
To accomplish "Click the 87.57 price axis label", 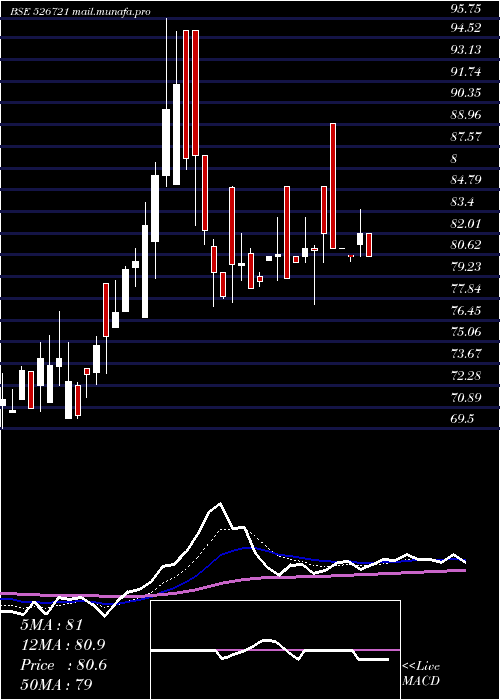I will (x=466, y=137).
